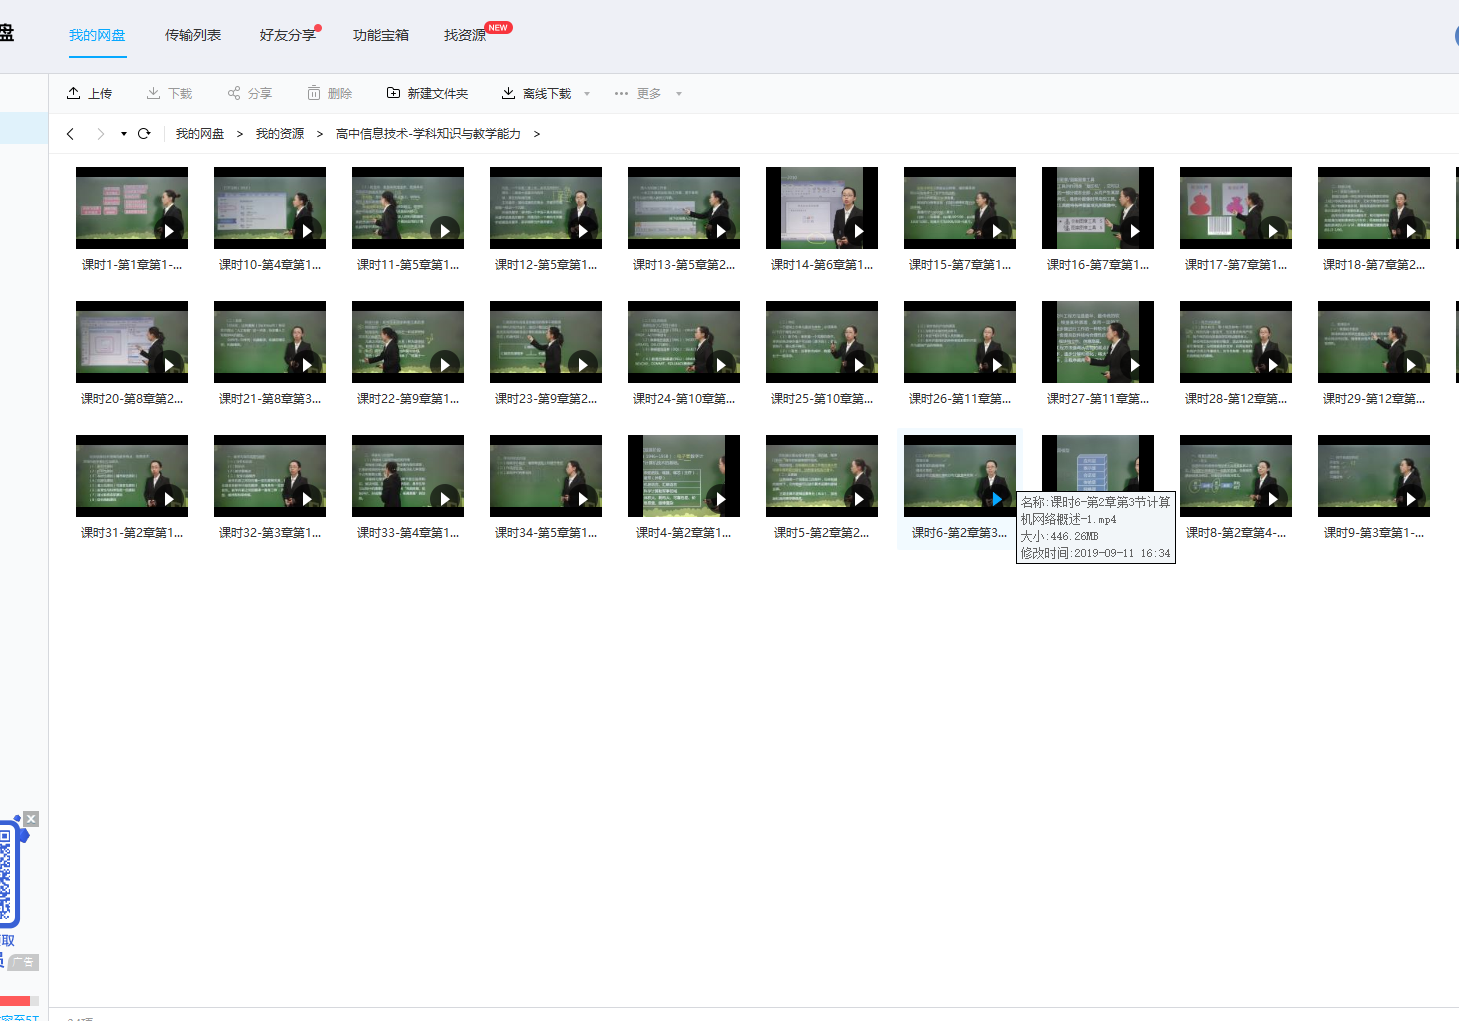This screenshot has height=1021, width=1459.
Task: Switch to the 传输列表 tab
Action: coord(193,35)
